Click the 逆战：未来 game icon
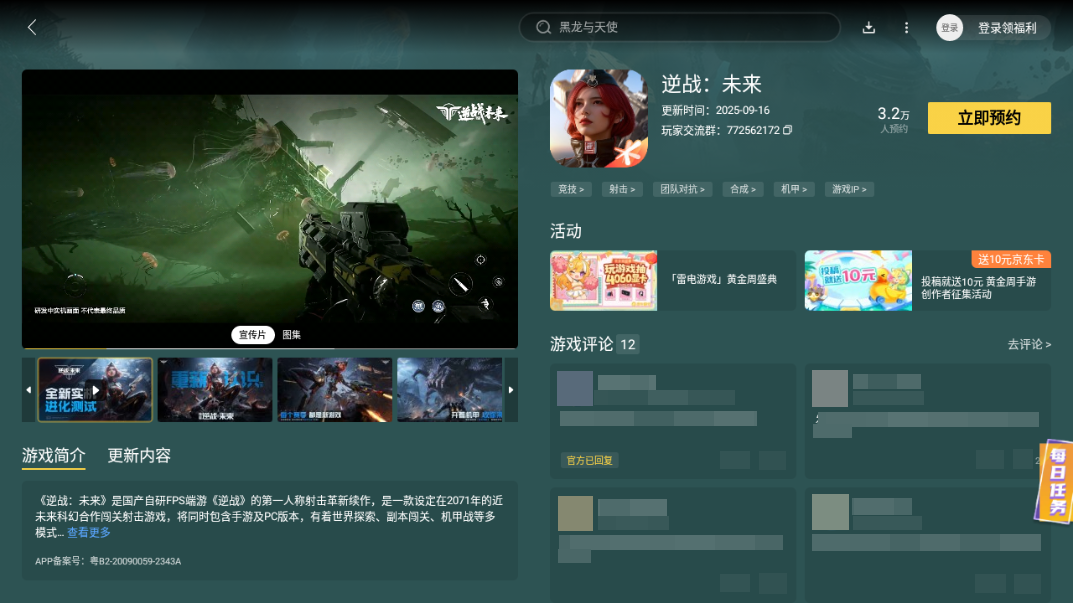Screen dimensions: 1073x603 coord(599,118)
